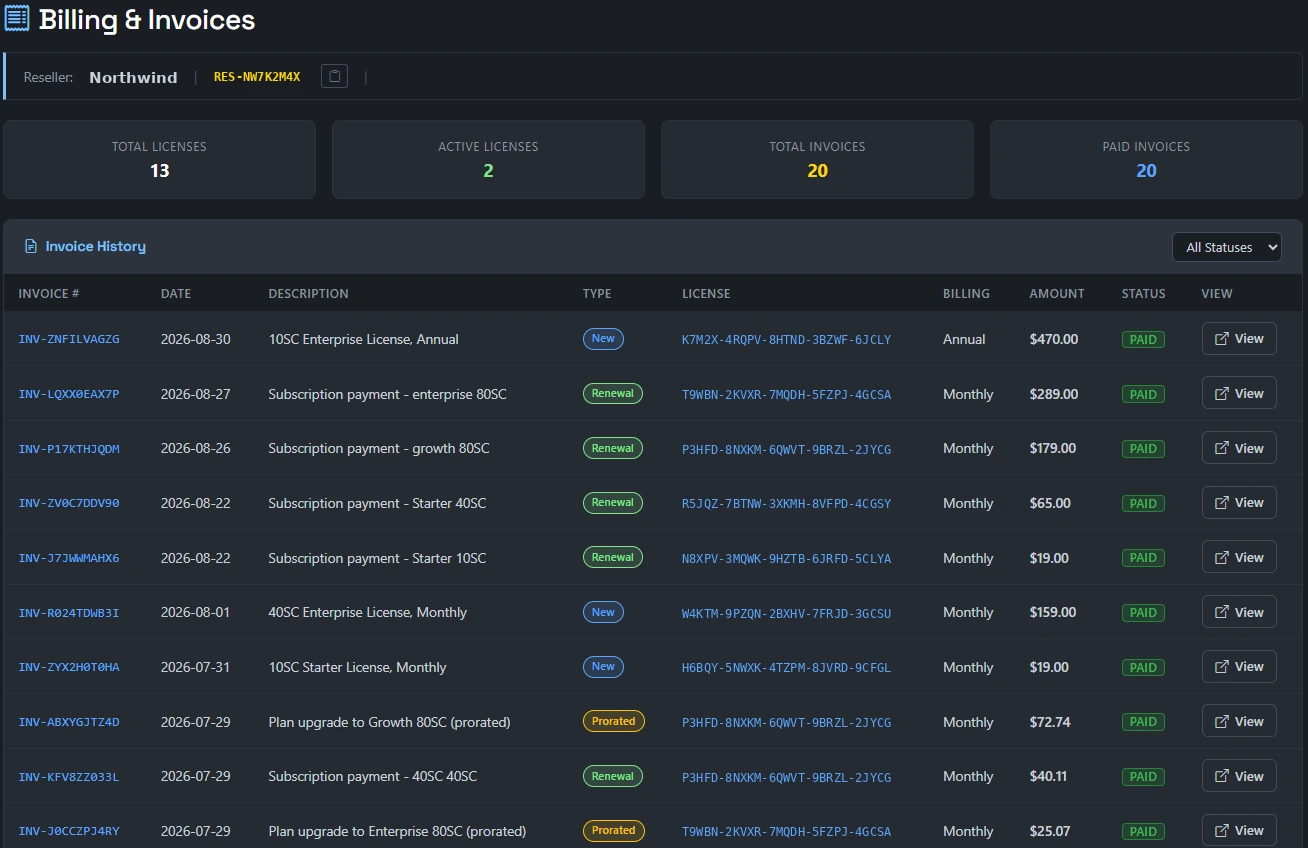Open license key W4KTM-9PZQN-2BXHV-7FRJD-3GCSU
This screenshot has height=848, width=1308.
[x=786, y=613]
